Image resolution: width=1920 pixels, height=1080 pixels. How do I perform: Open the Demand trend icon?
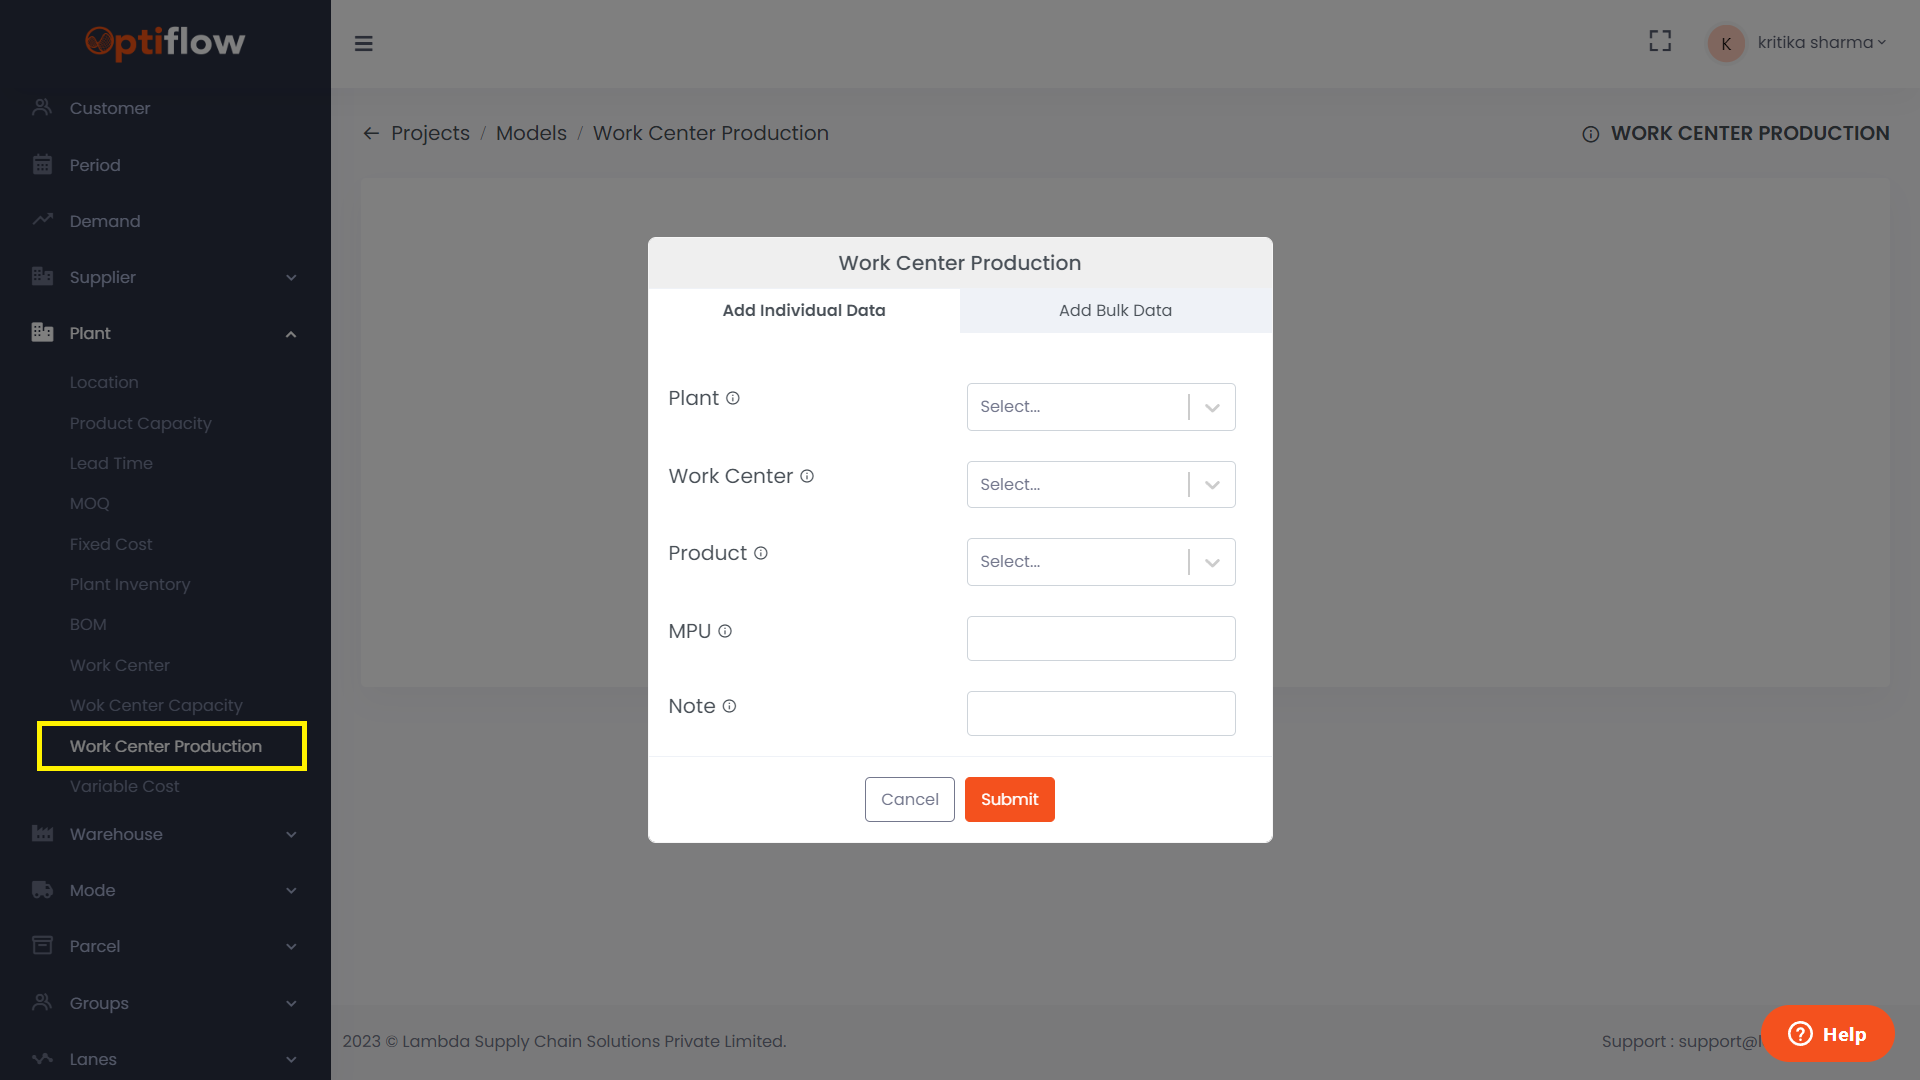coord(43,220)
